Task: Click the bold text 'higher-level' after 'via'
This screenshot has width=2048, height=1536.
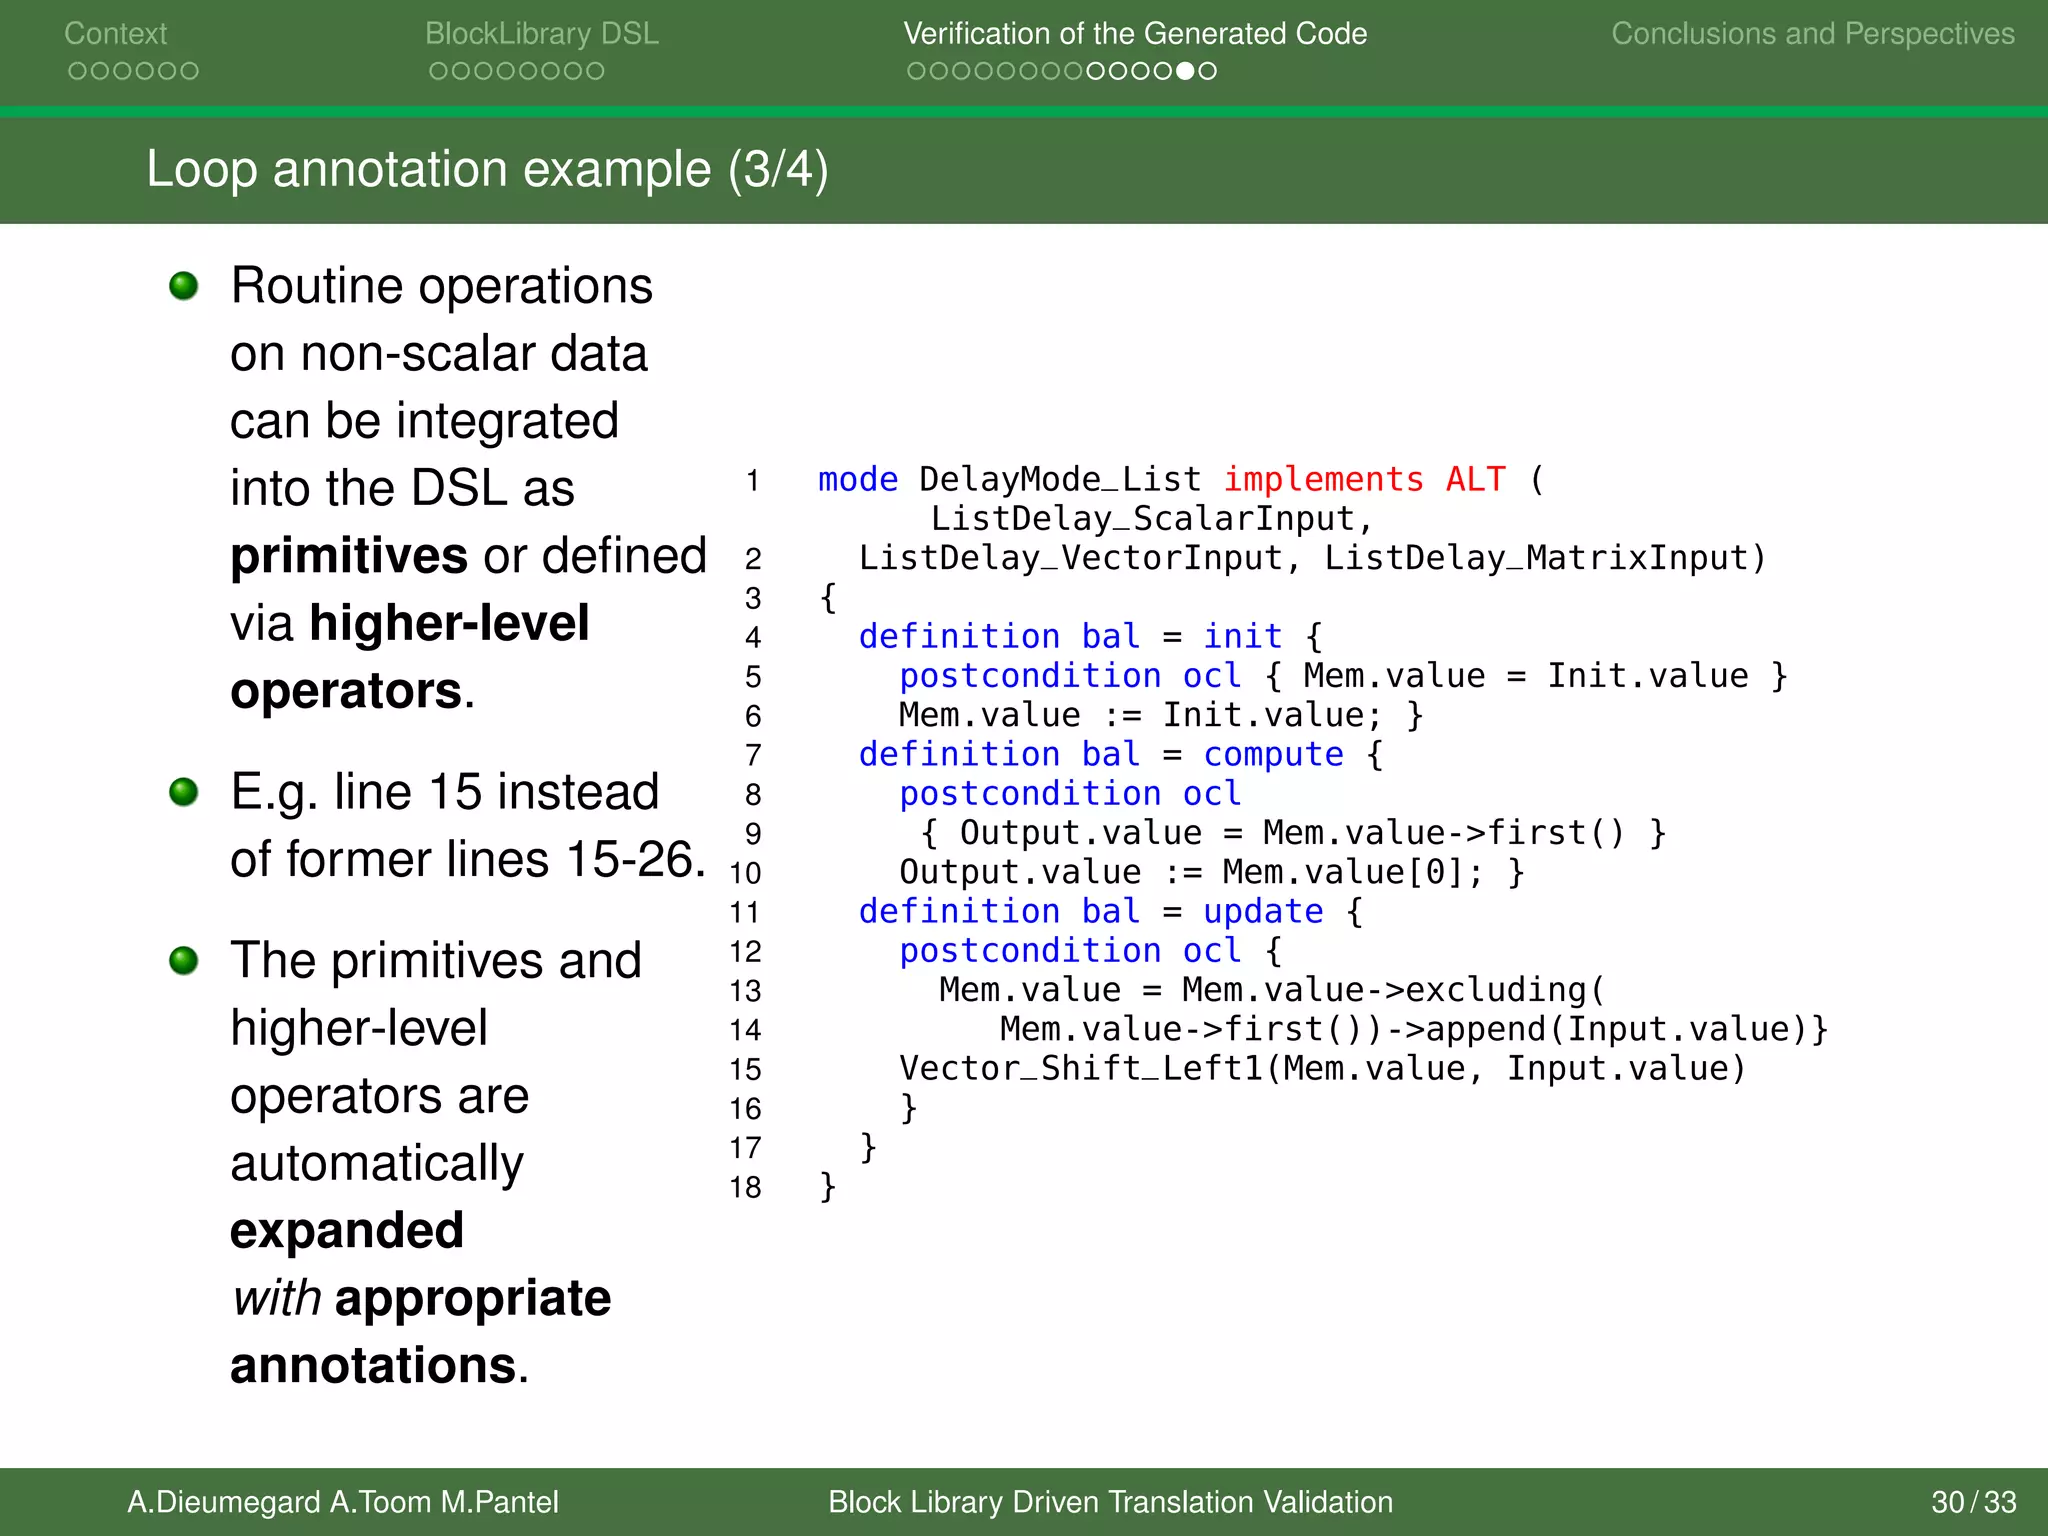Action: click(449, 624)
